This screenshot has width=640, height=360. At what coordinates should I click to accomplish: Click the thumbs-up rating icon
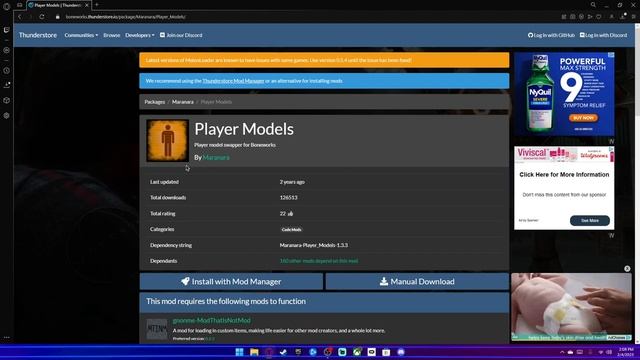coord(290,213)
